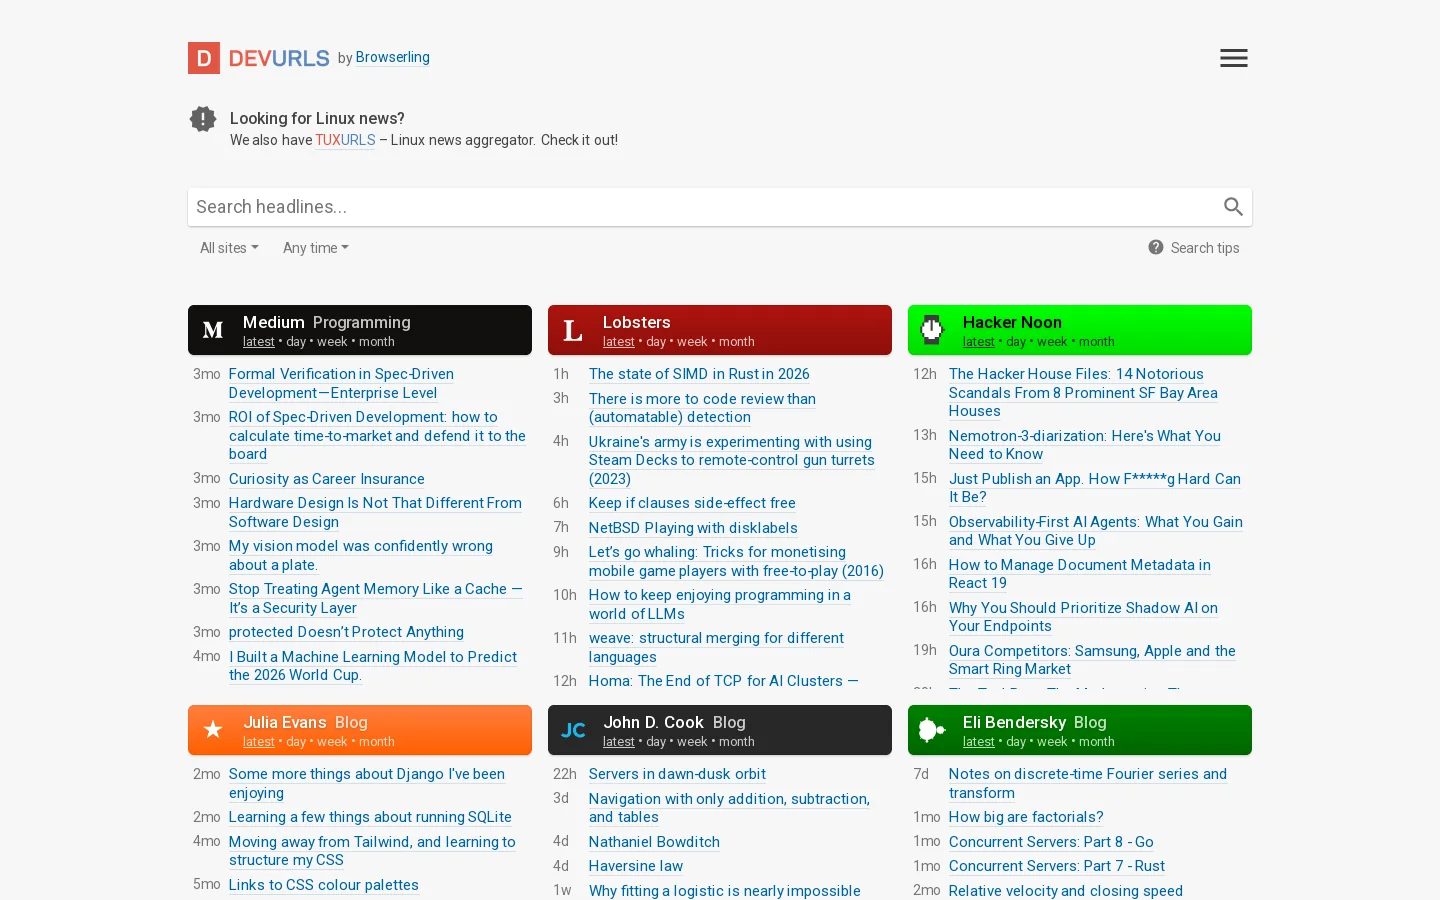Click the Julia Evans star icon
The height and width of the screenshot is (900, 1440).
click(213, 730)
